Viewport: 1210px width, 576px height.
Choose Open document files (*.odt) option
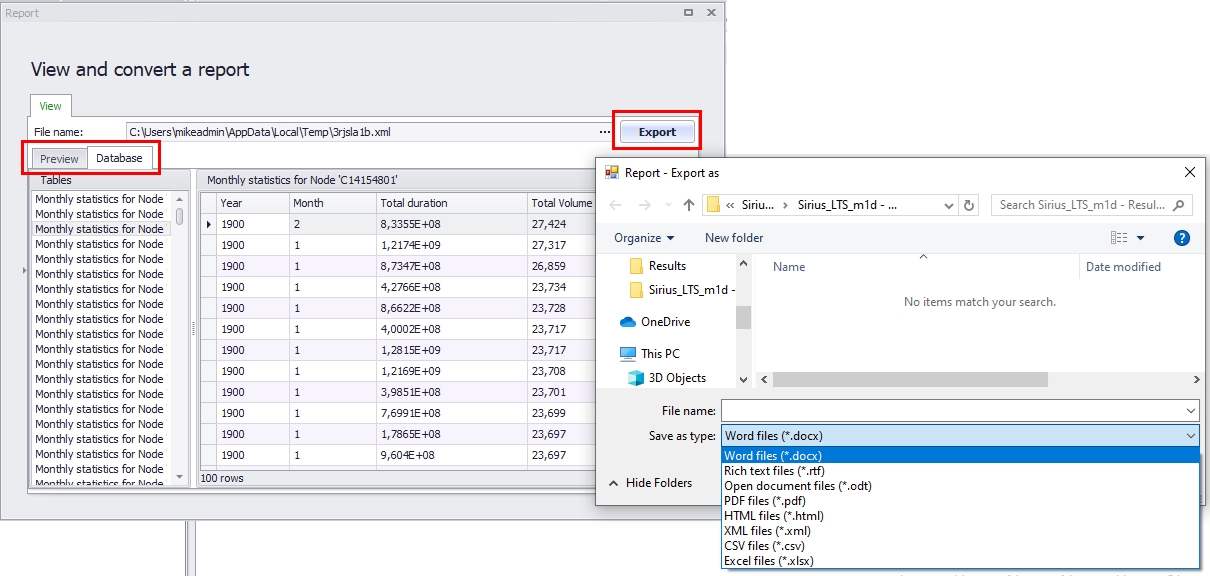pos(960,486)
